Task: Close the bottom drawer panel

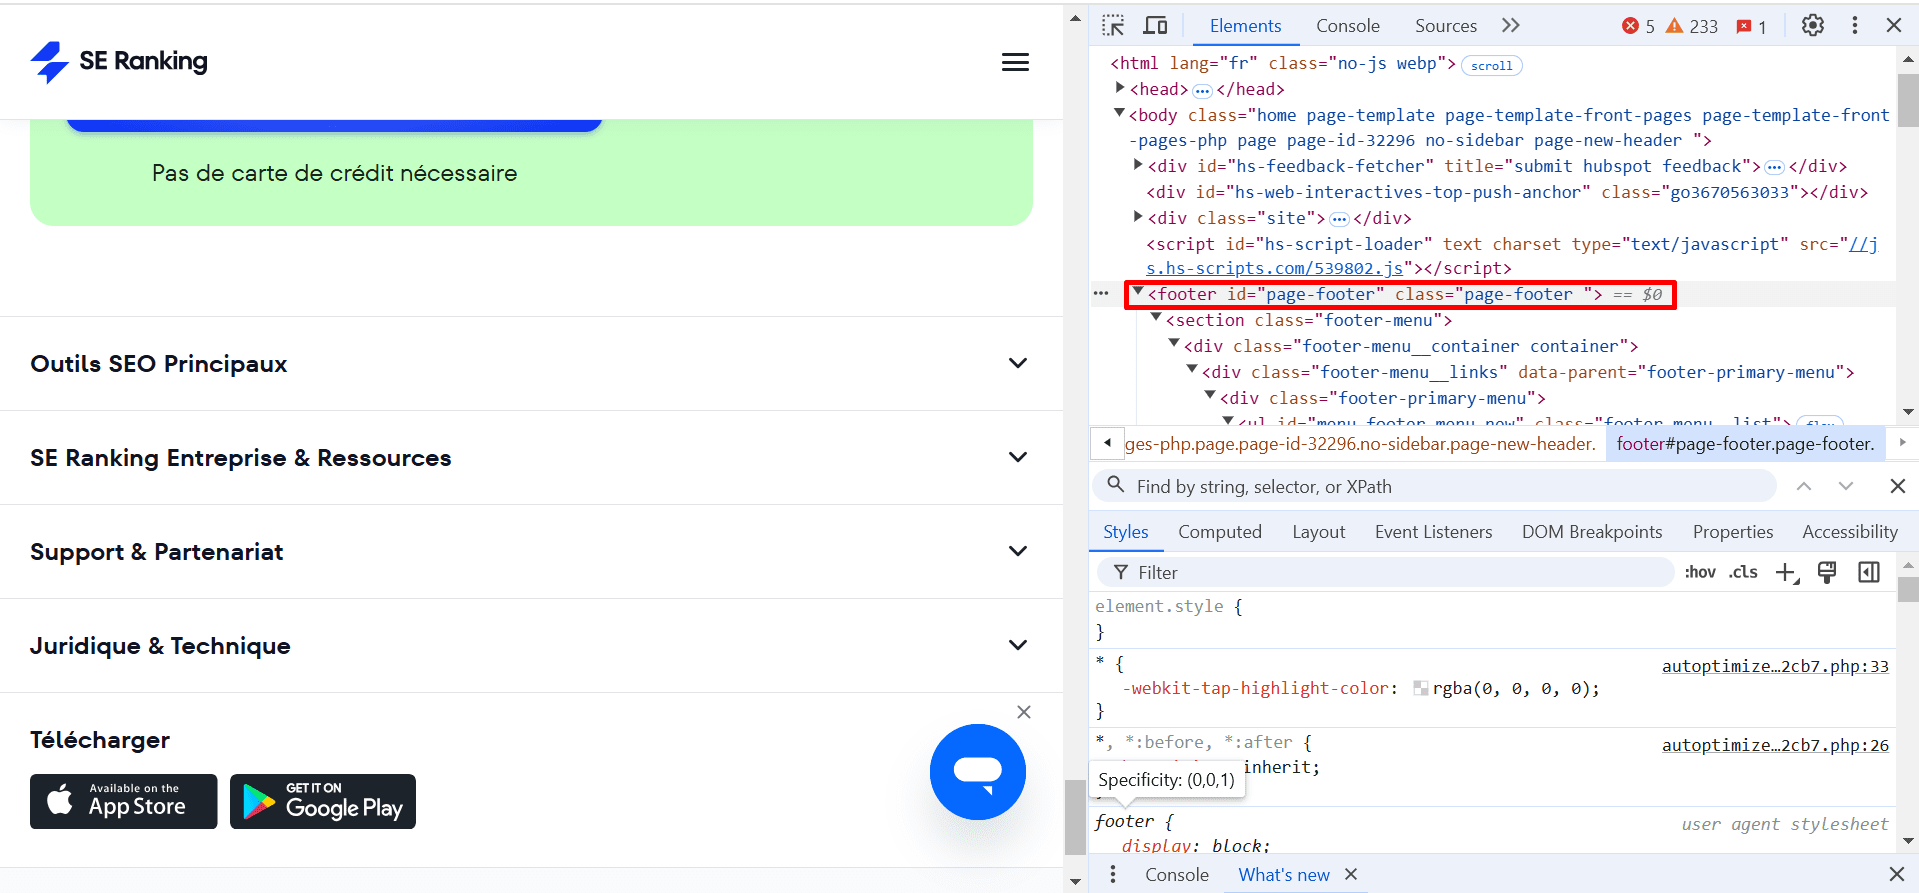Action: pos(1896,875)
